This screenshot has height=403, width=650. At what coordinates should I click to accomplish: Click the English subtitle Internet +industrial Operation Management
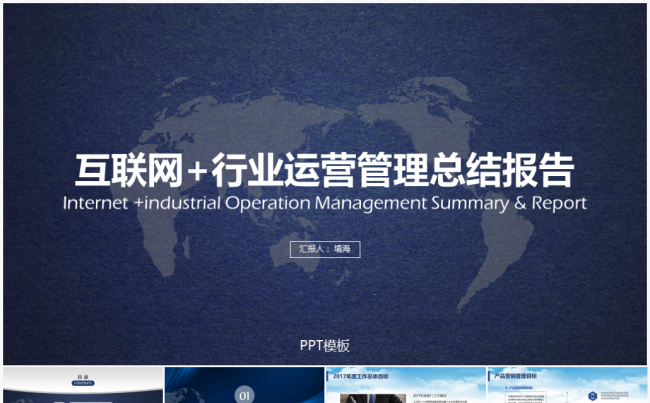[x=325, y=203]
